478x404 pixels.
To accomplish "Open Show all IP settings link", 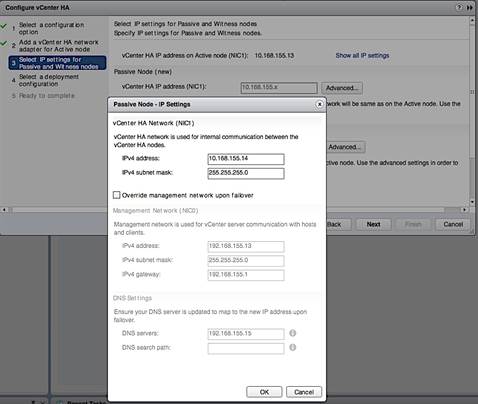I will (x=362, y=55).
